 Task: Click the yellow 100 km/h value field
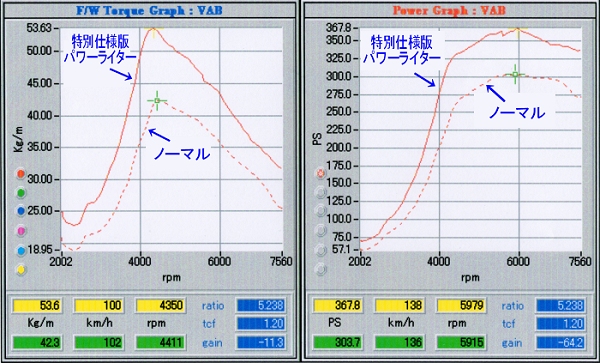98,306
